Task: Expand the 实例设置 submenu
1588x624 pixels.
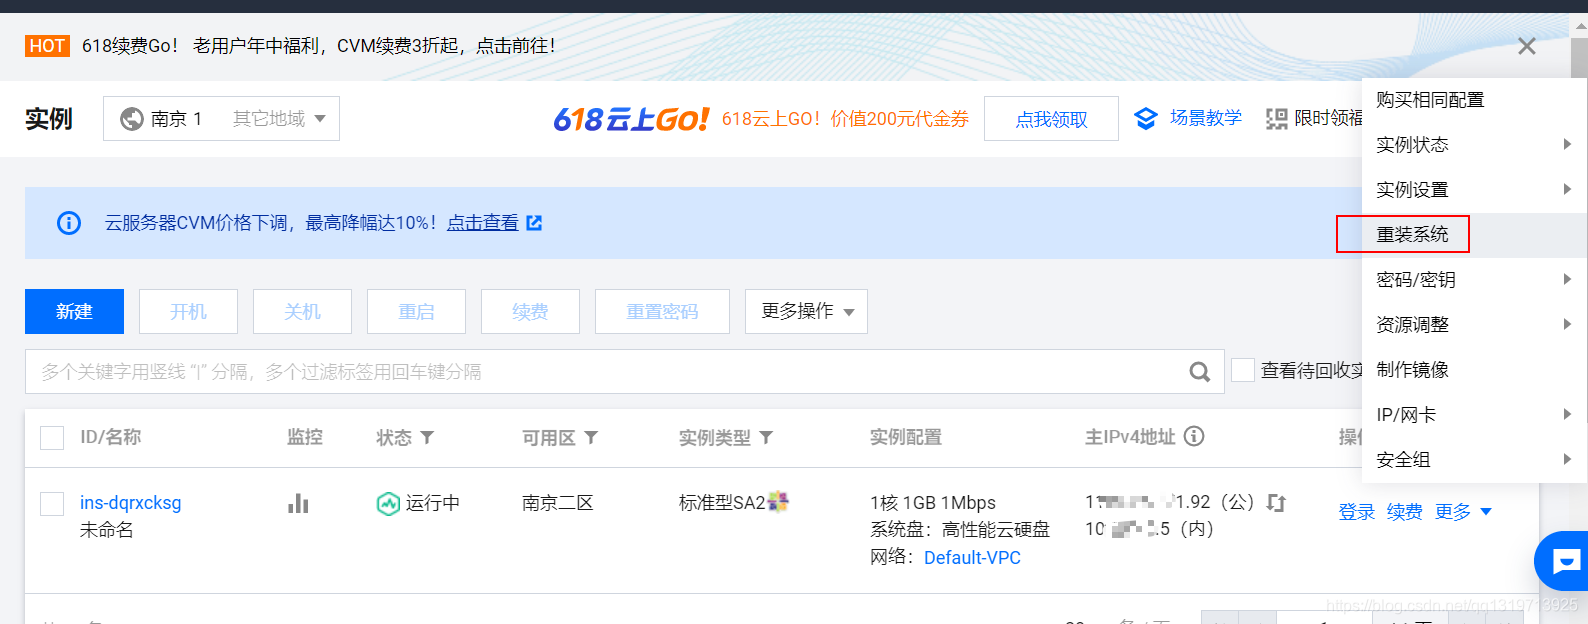Action: pyautogui.click(x=1474, y=190)
